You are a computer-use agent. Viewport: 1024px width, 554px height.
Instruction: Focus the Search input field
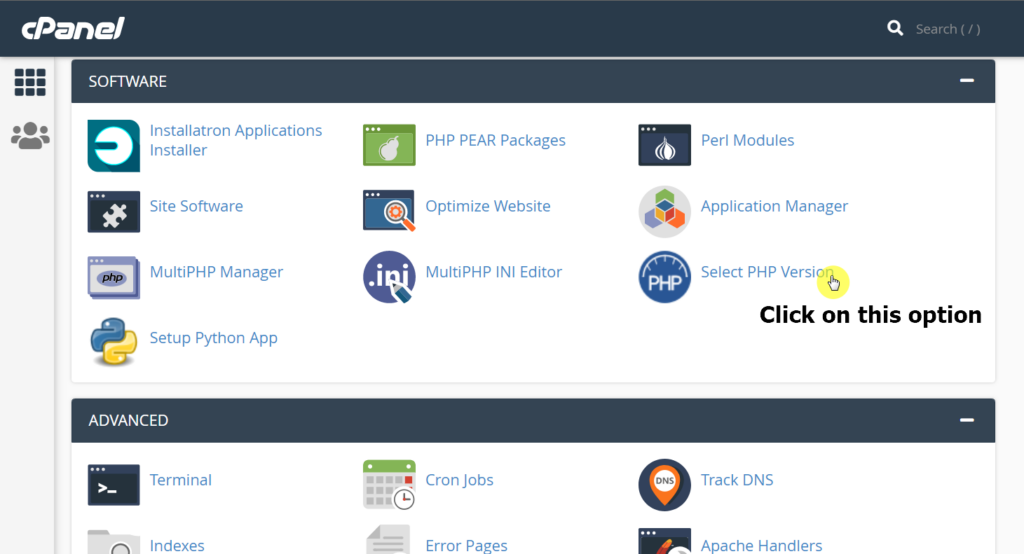(948, 29)
